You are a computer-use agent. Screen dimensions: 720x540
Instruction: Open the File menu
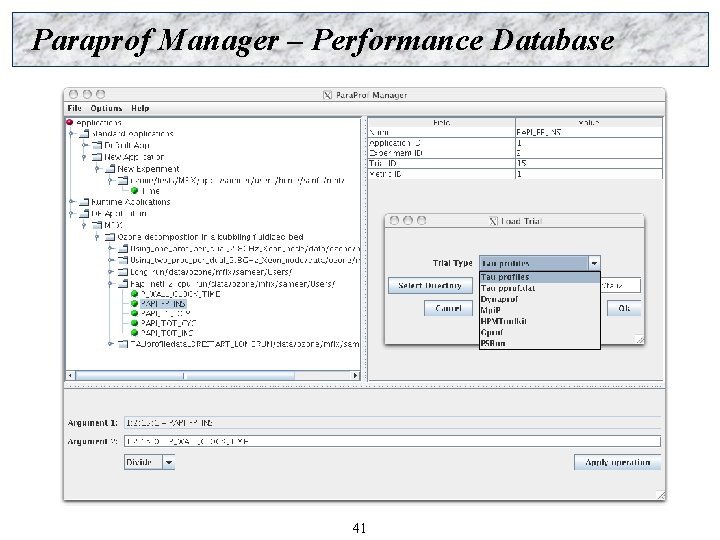(74, 108)
